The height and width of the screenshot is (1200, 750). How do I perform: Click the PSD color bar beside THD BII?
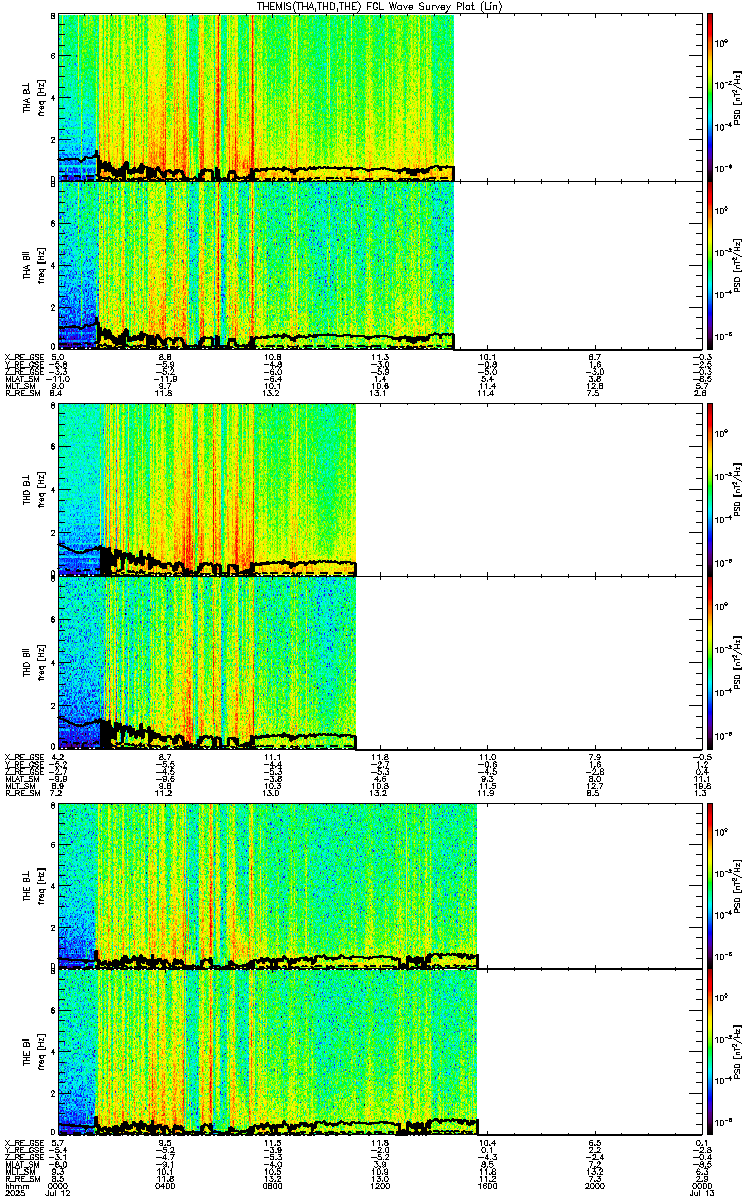pyautogui.click(x=710, y=663)
